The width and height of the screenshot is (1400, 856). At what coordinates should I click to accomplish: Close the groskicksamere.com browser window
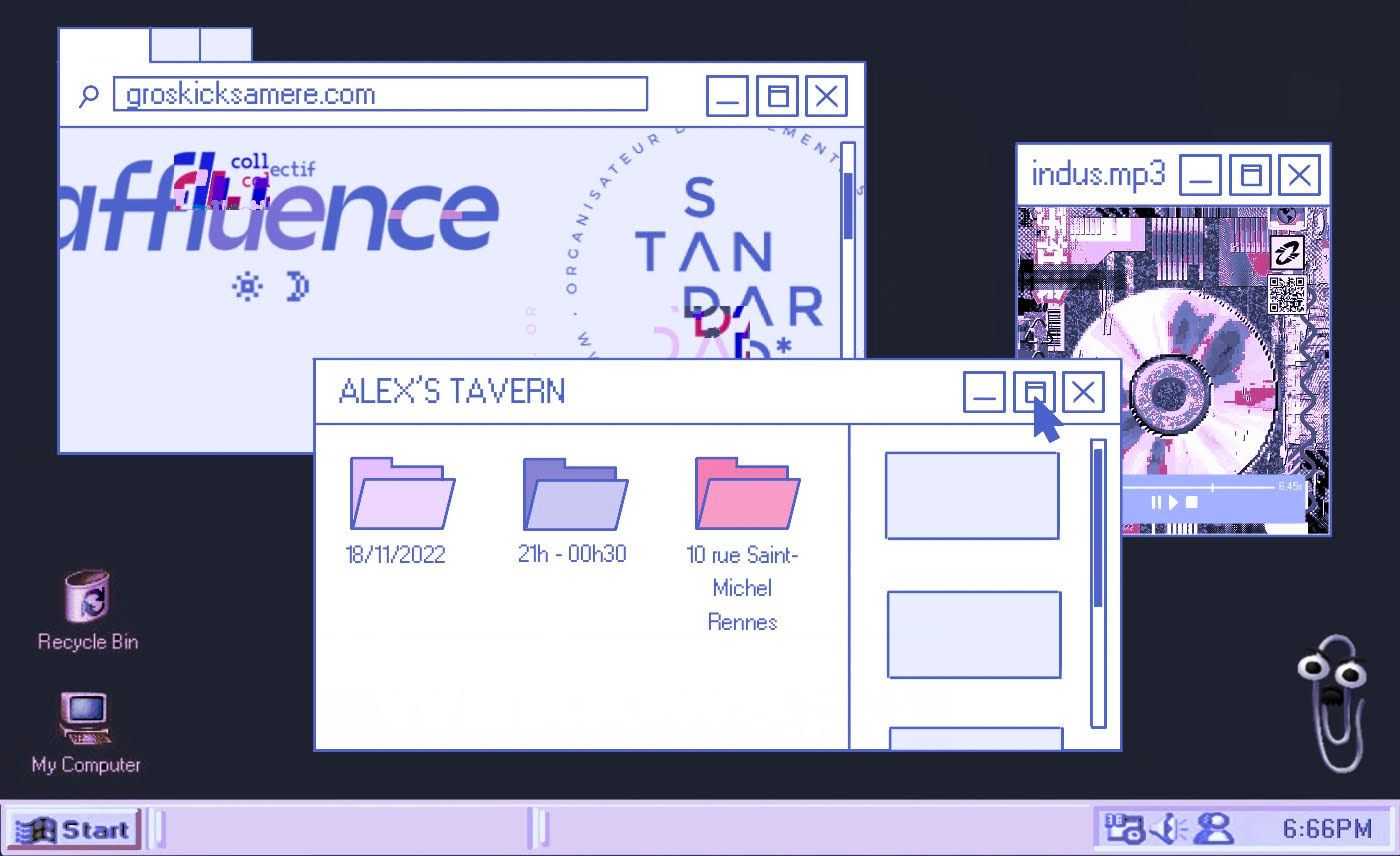pyautogui.click(x=826, y=96)
